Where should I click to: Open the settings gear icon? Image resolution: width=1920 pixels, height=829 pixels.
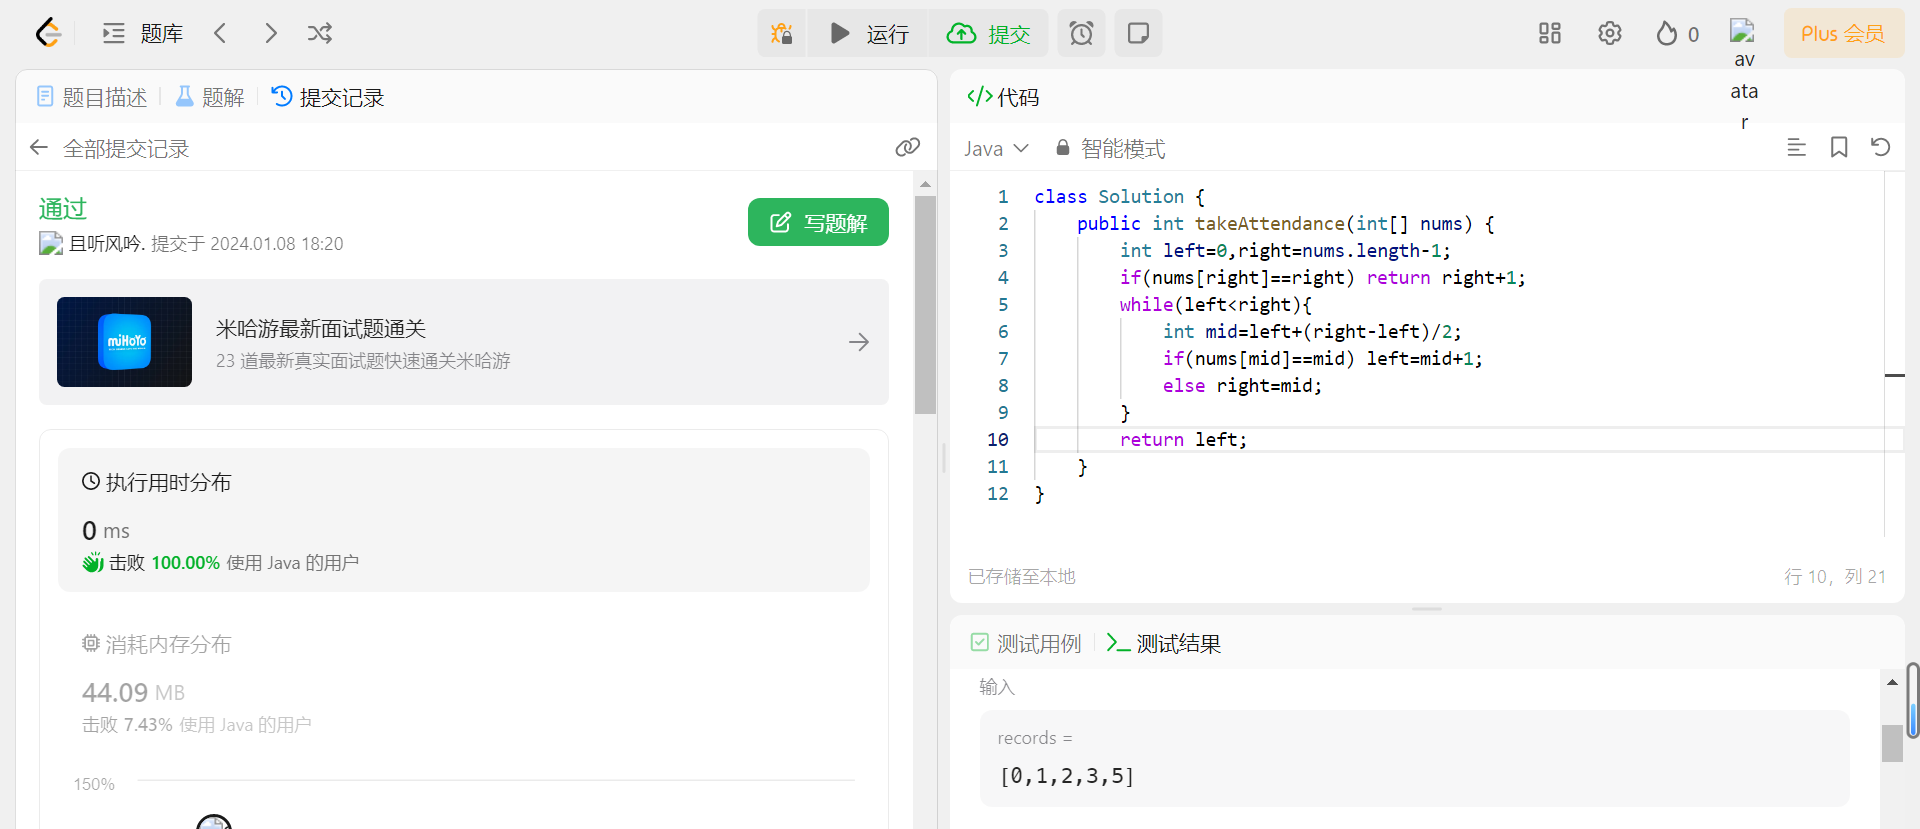[x=1610, y=33]
